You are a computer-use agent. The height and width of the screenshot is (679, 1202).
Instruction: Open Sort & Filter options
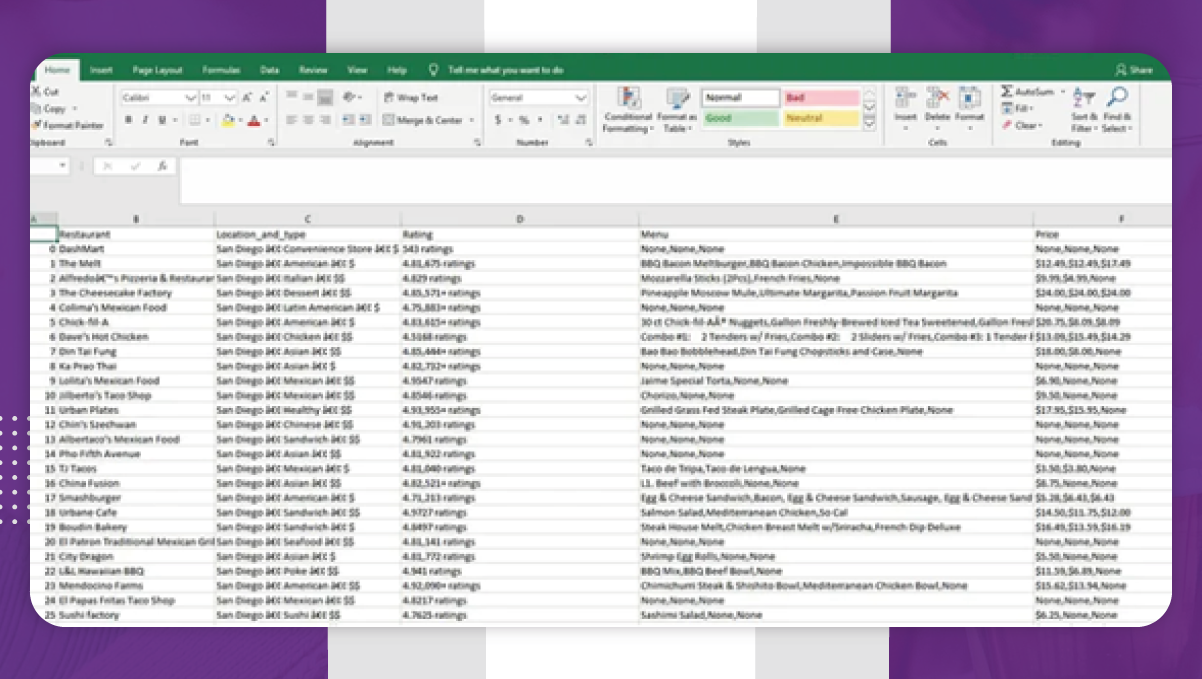1083,98
